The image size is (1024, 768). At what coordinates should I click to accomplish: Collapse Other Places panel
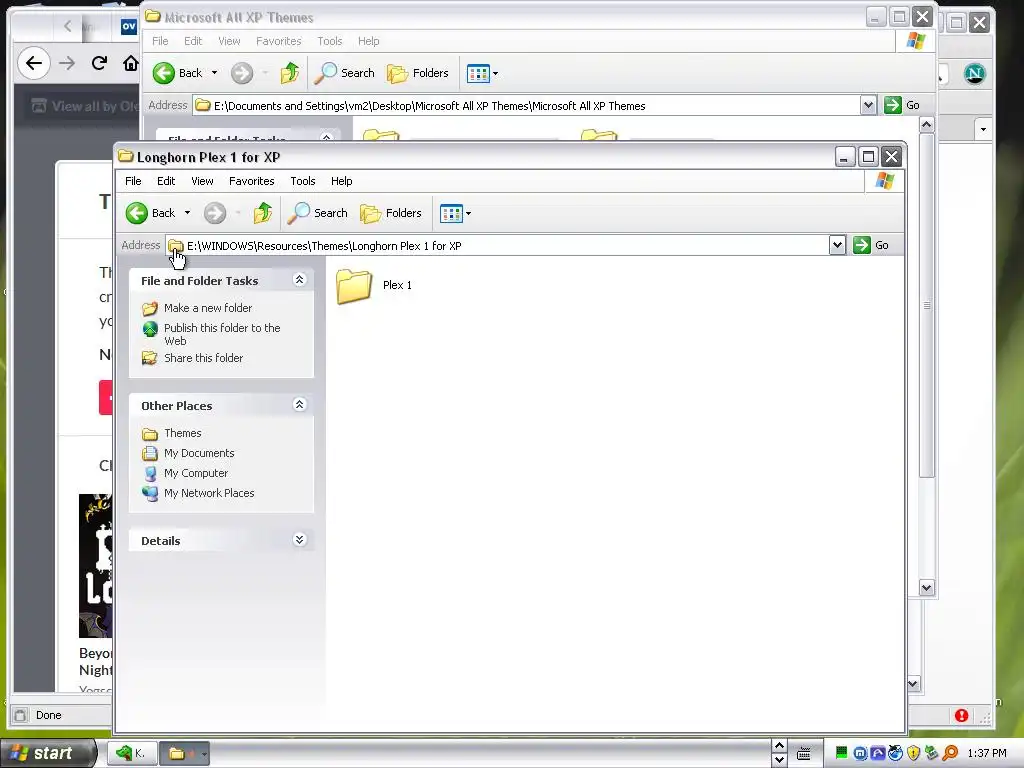[x=299, y=405]
